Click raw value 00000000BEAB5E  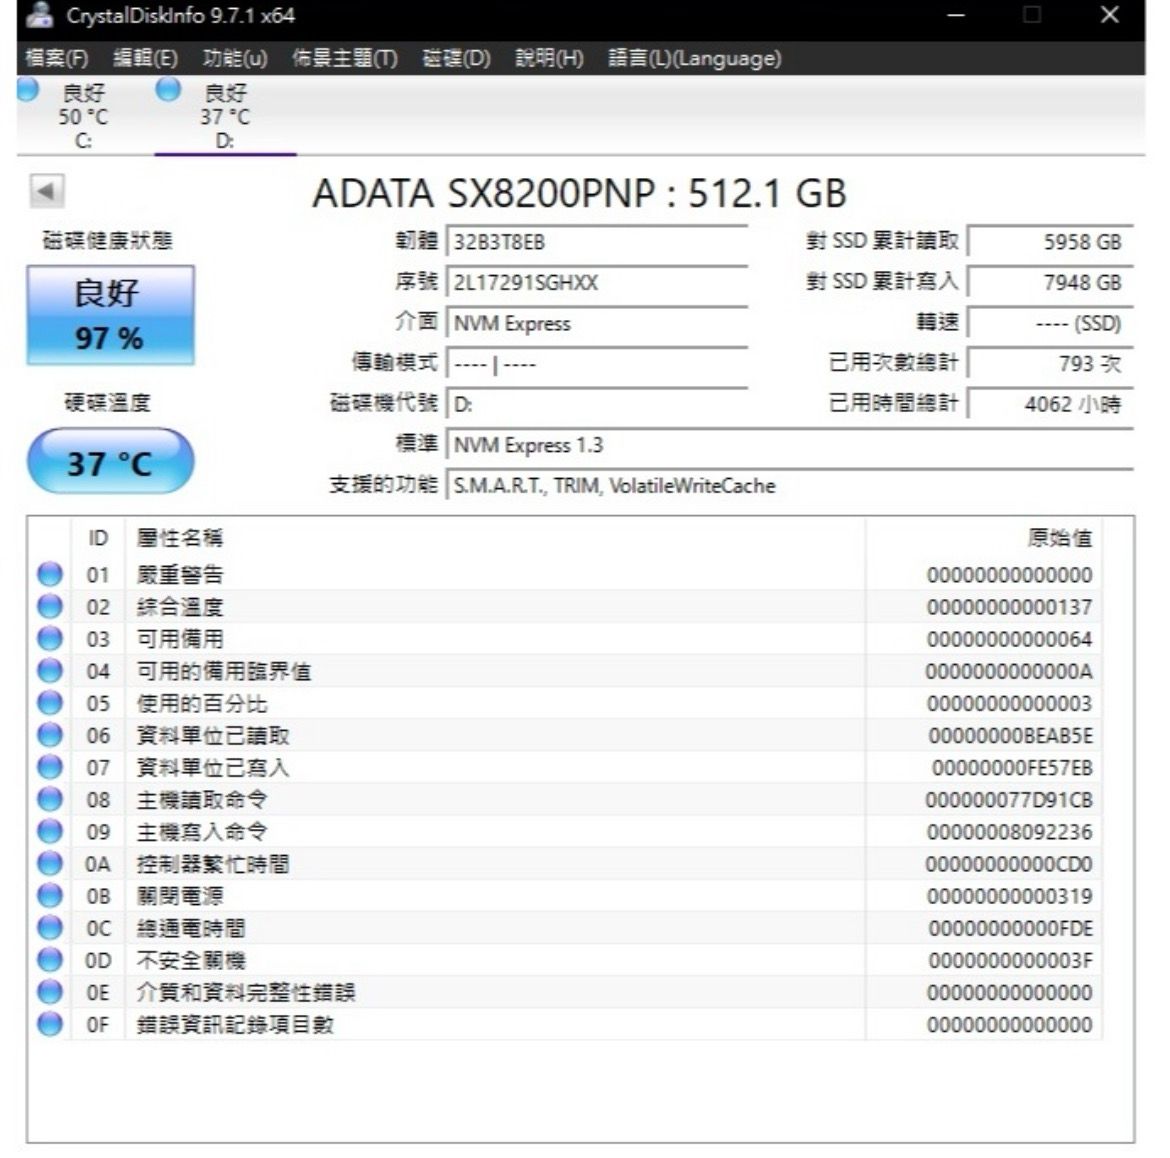click(1010, 735)
